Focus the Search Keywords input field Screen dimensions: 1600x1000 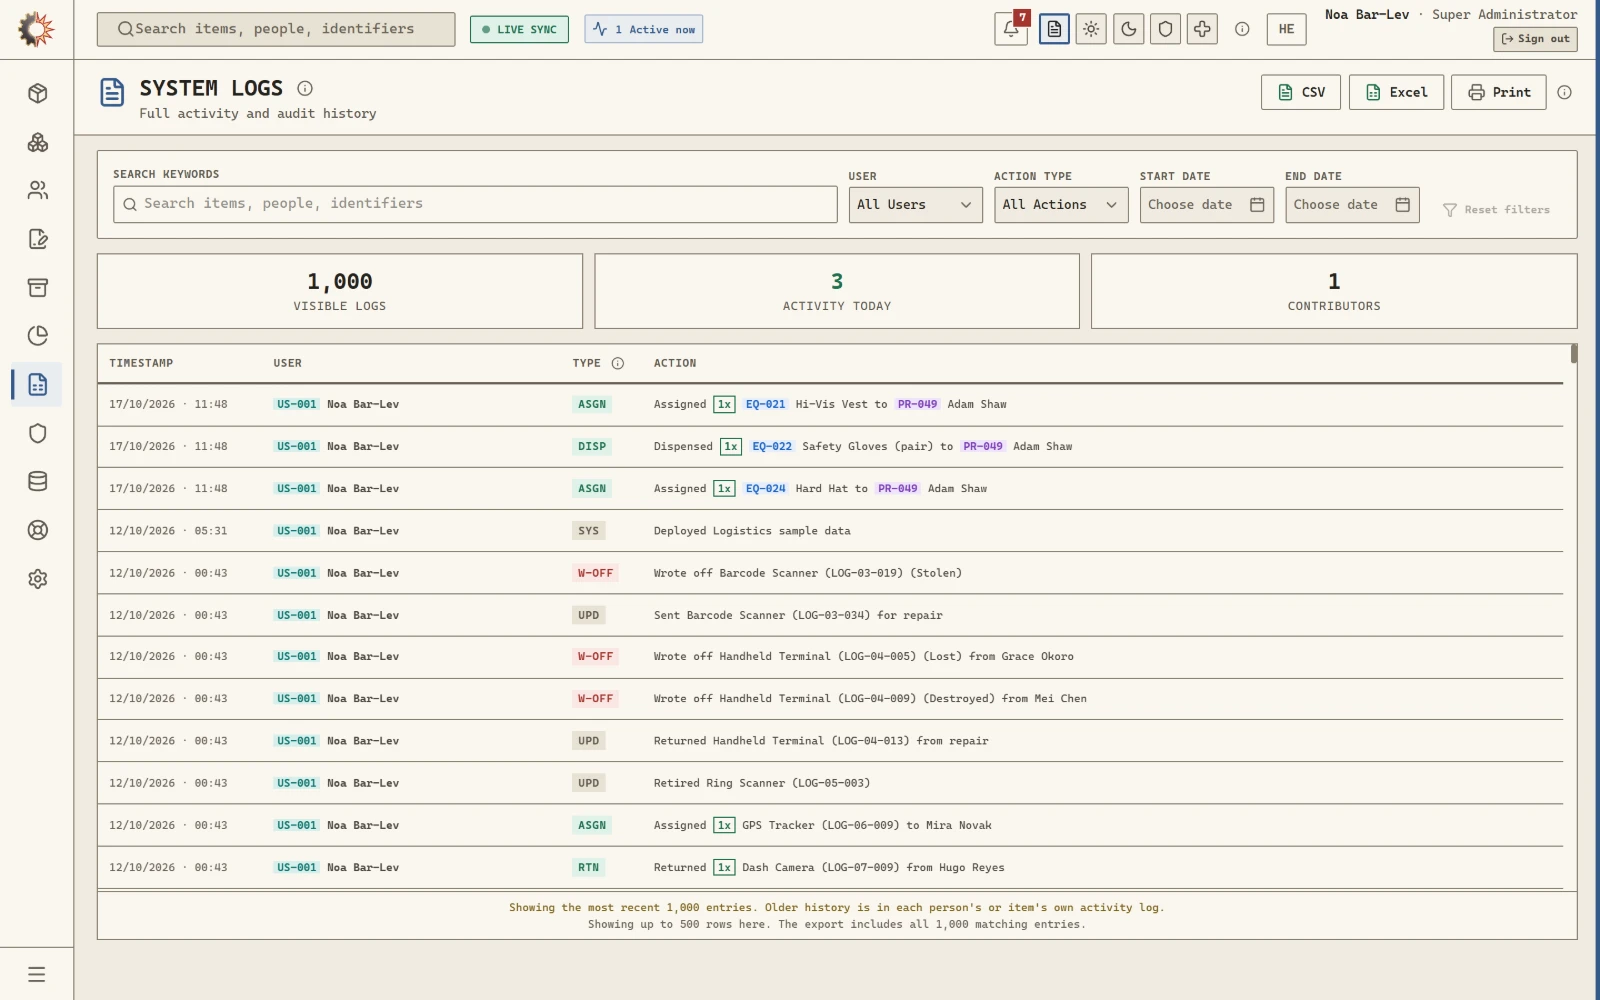(475, 204)
